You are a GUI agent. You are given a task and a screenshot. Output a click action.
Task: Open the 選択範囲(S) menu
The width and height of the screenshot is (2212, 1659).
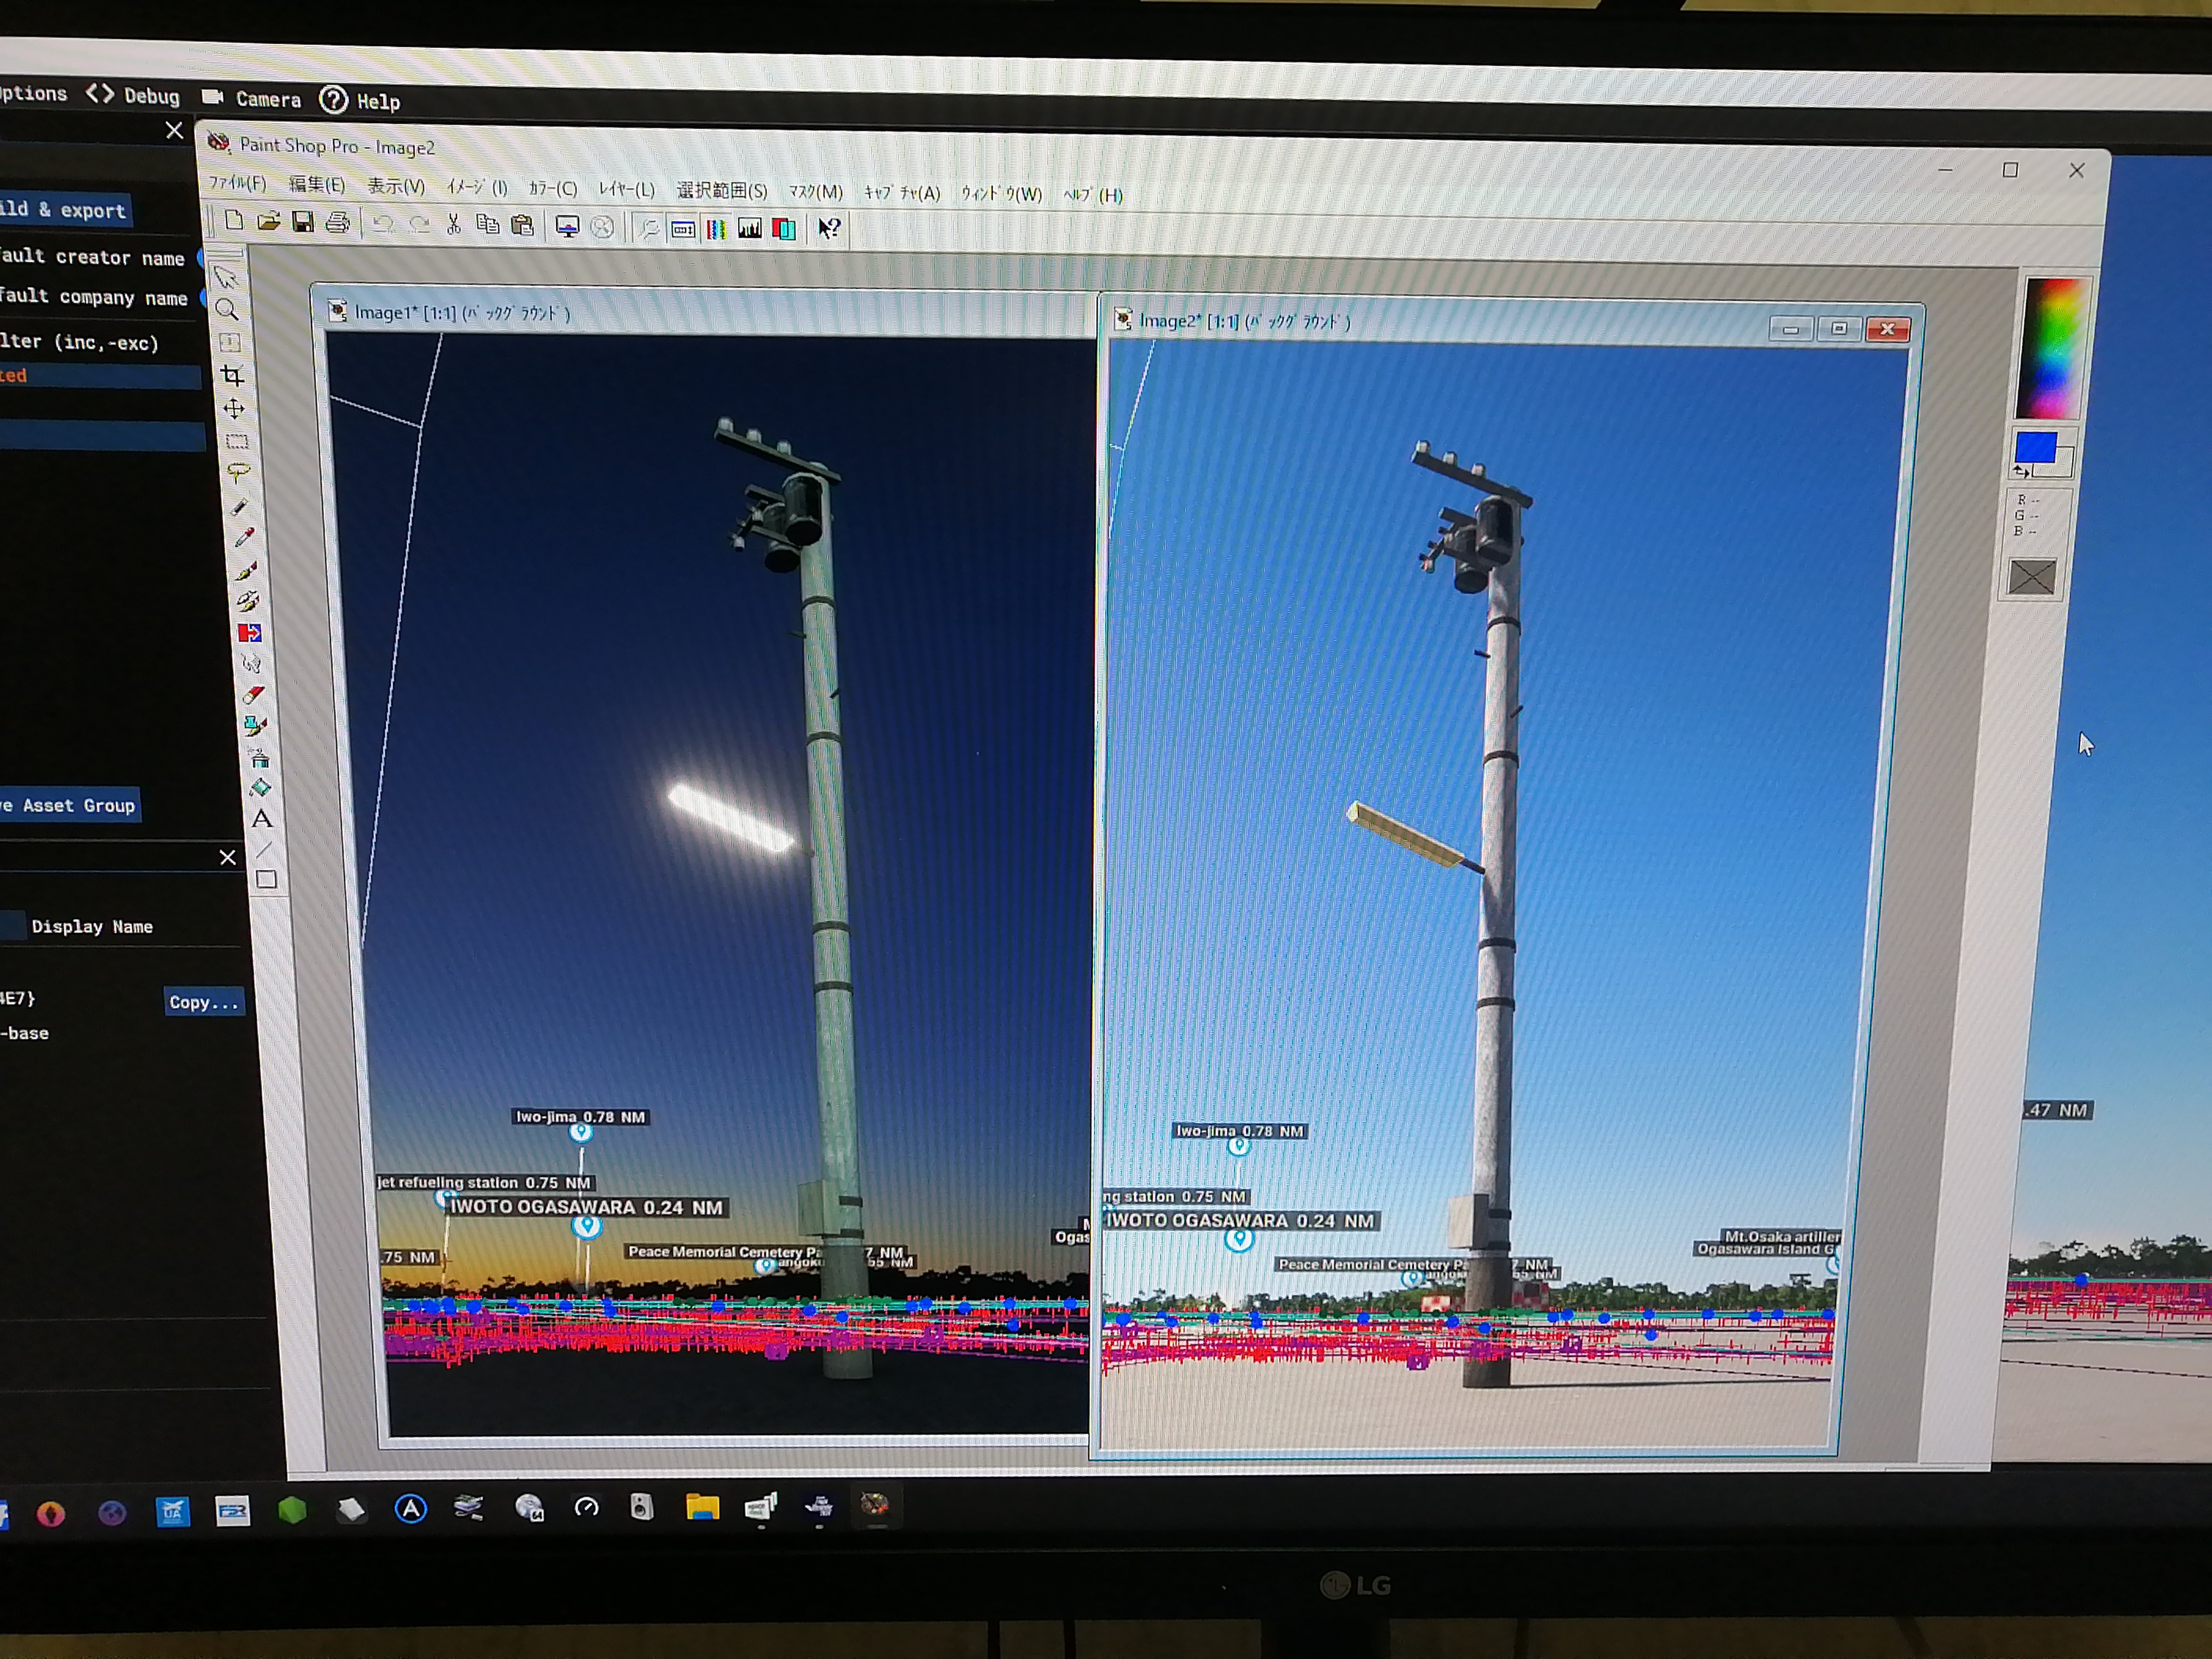tap(721, 190)
